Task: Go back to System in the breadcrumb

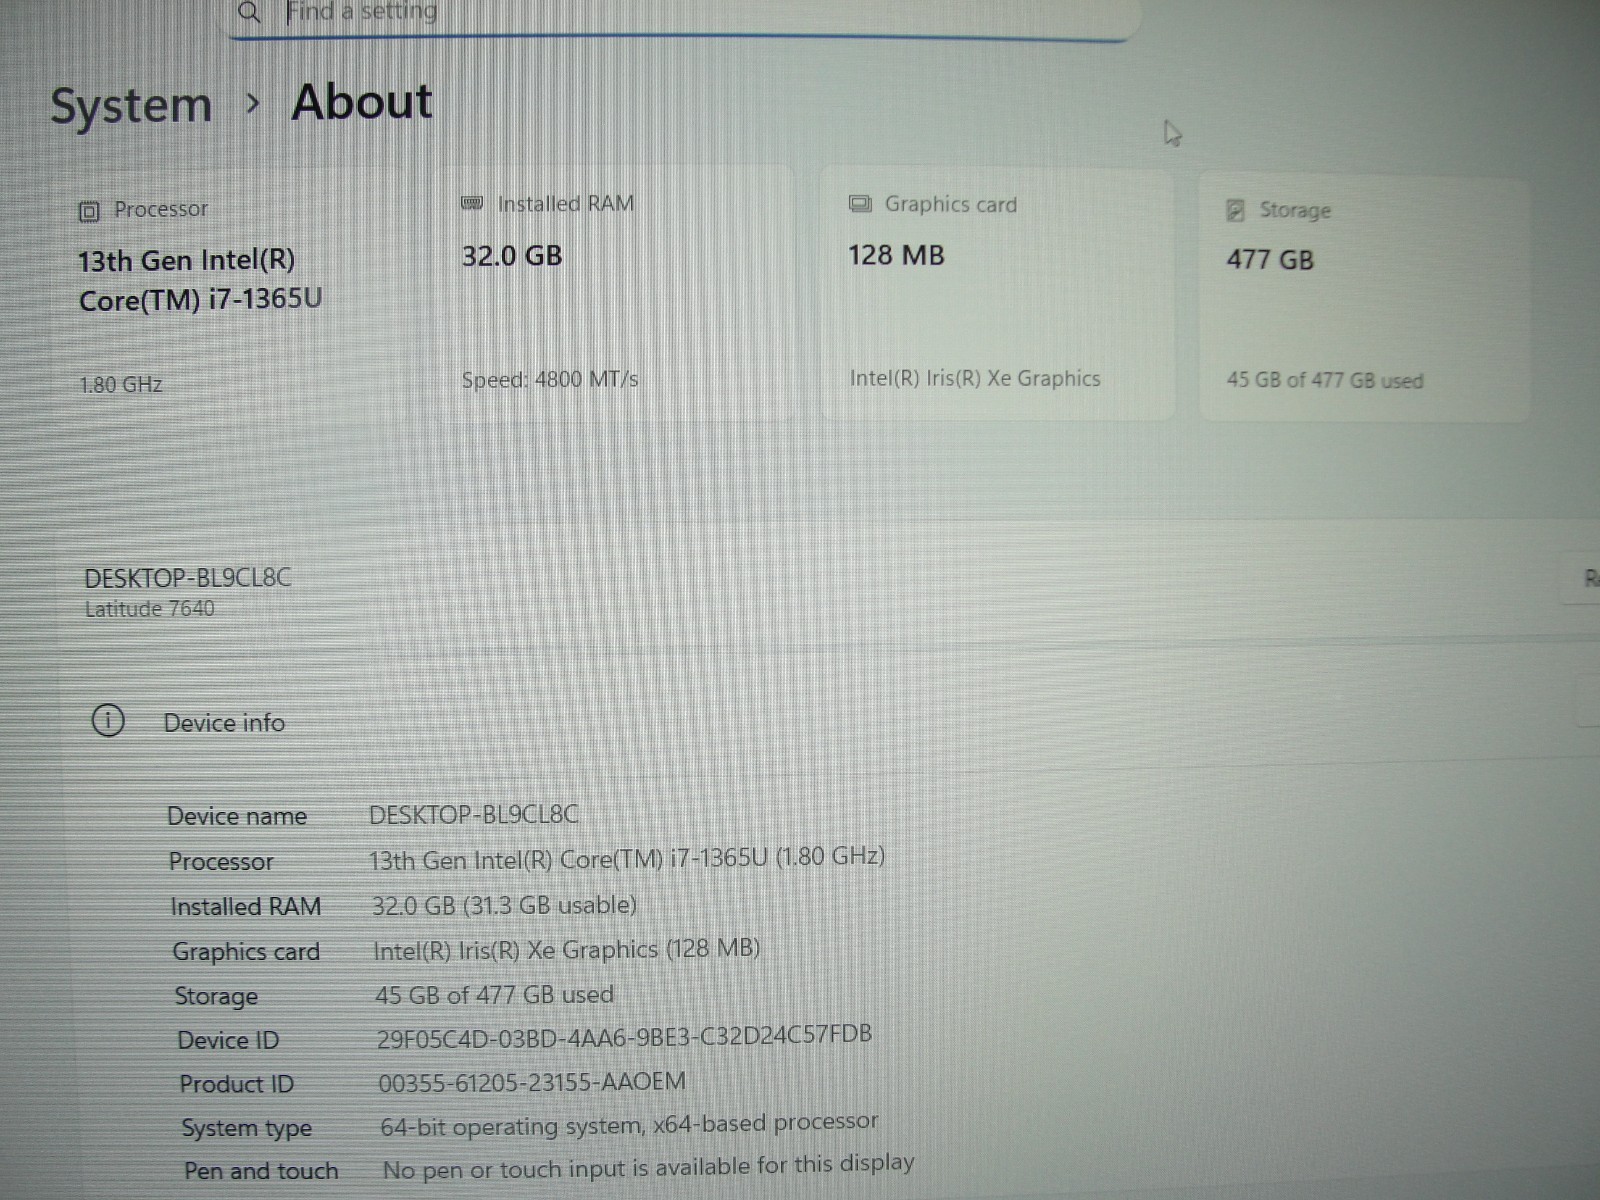Action: click(131, 105)
